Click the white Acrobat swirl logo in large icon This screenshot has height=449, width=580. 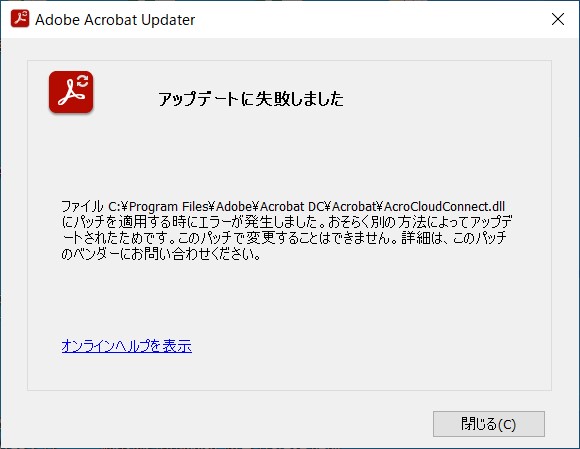pos(70,94)
